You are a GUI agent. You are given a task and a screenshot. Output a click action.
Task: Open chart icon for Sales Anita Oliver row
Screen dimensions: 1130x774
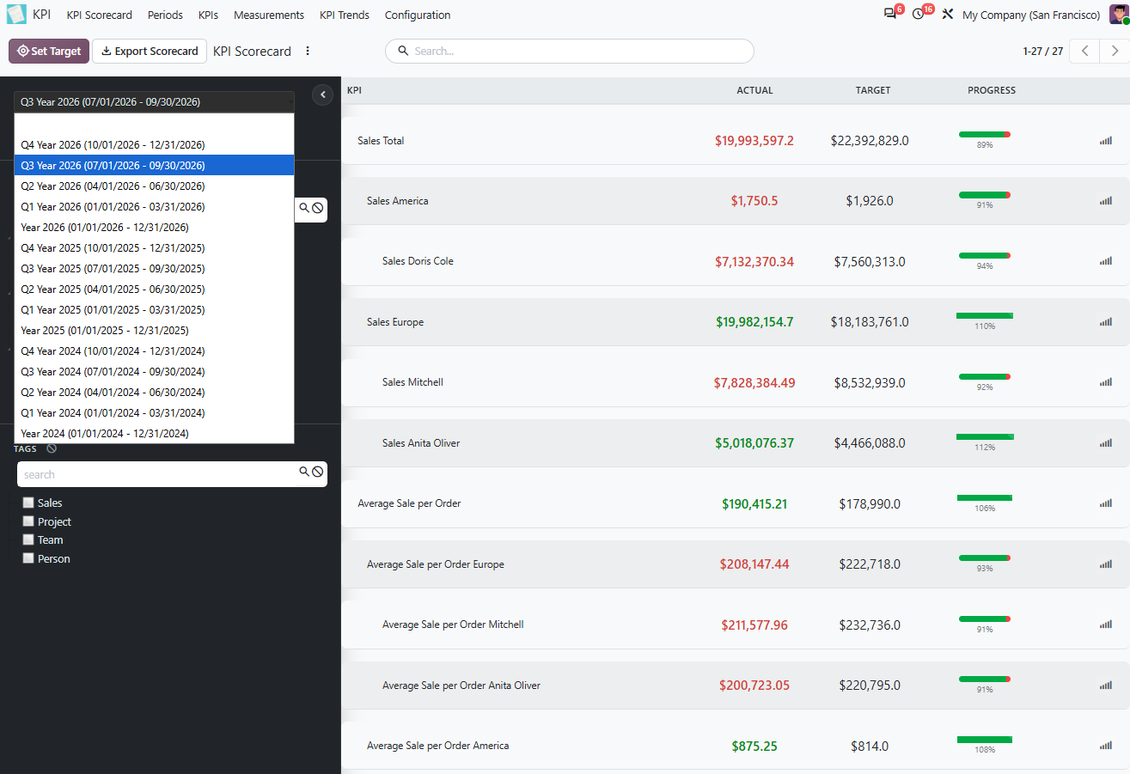(1105, 443)
